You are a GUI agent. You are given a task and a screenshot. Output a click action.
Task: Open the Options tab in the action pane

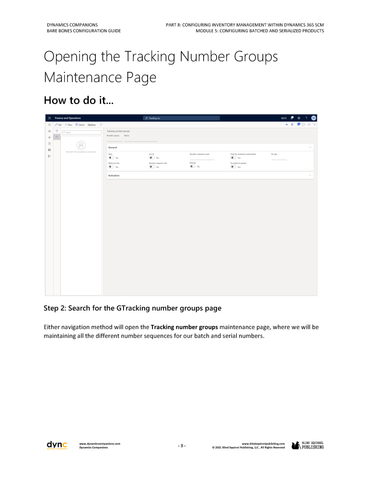[x=92, y=125]
